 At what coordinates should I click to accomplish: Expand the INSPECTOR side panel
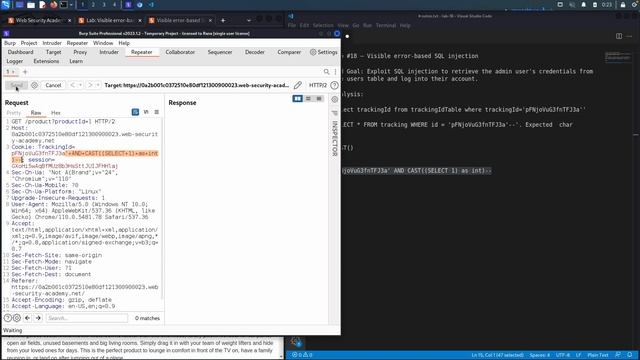pyautogui.click(x=335, y=138)
